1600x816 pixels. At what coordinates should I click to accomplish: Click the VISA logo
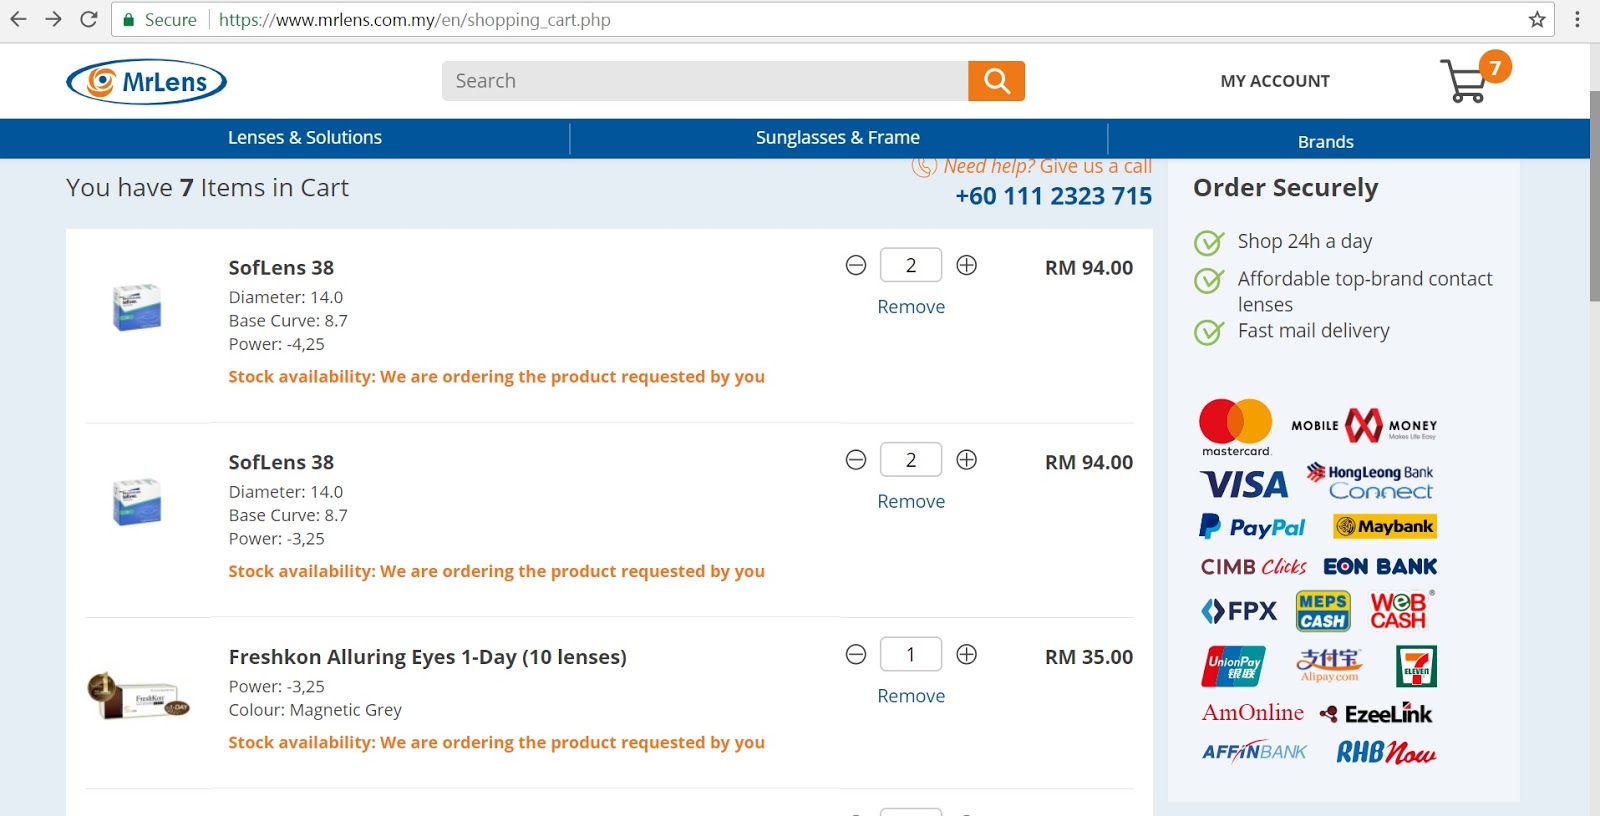pyautogui.click(x=1244, y=485)
